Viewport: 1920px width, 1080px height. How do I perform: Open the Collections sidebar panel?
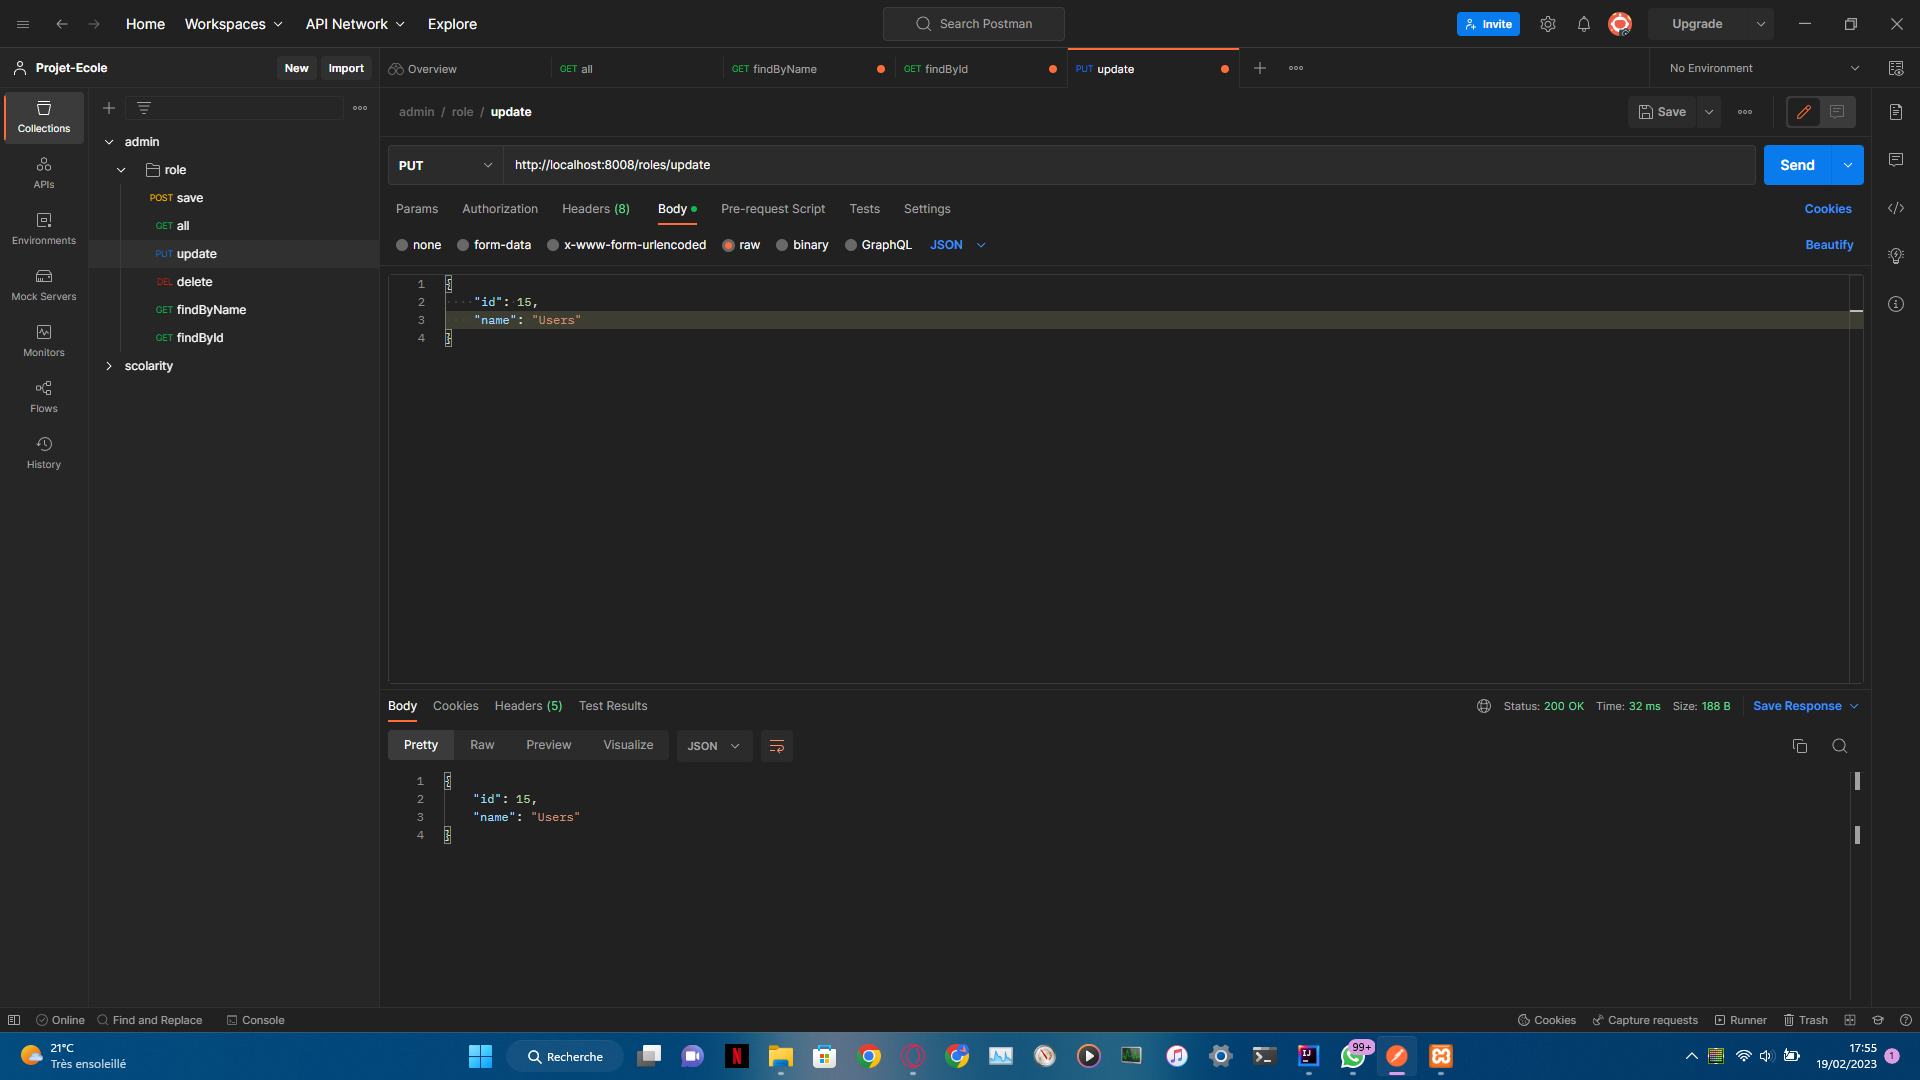(44, 117)
